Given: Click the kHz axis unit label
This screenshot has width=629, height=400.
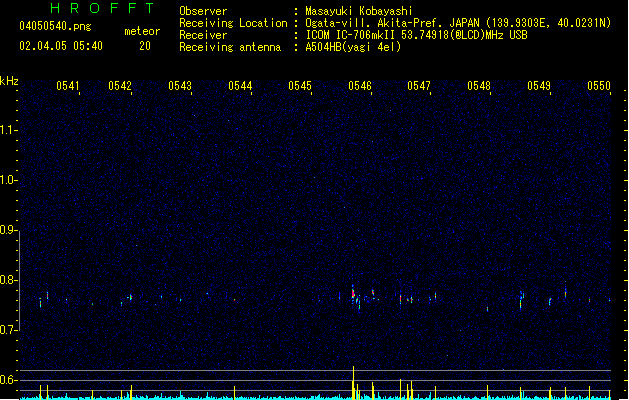Looking at the screenshot, I should coord(9,81).
